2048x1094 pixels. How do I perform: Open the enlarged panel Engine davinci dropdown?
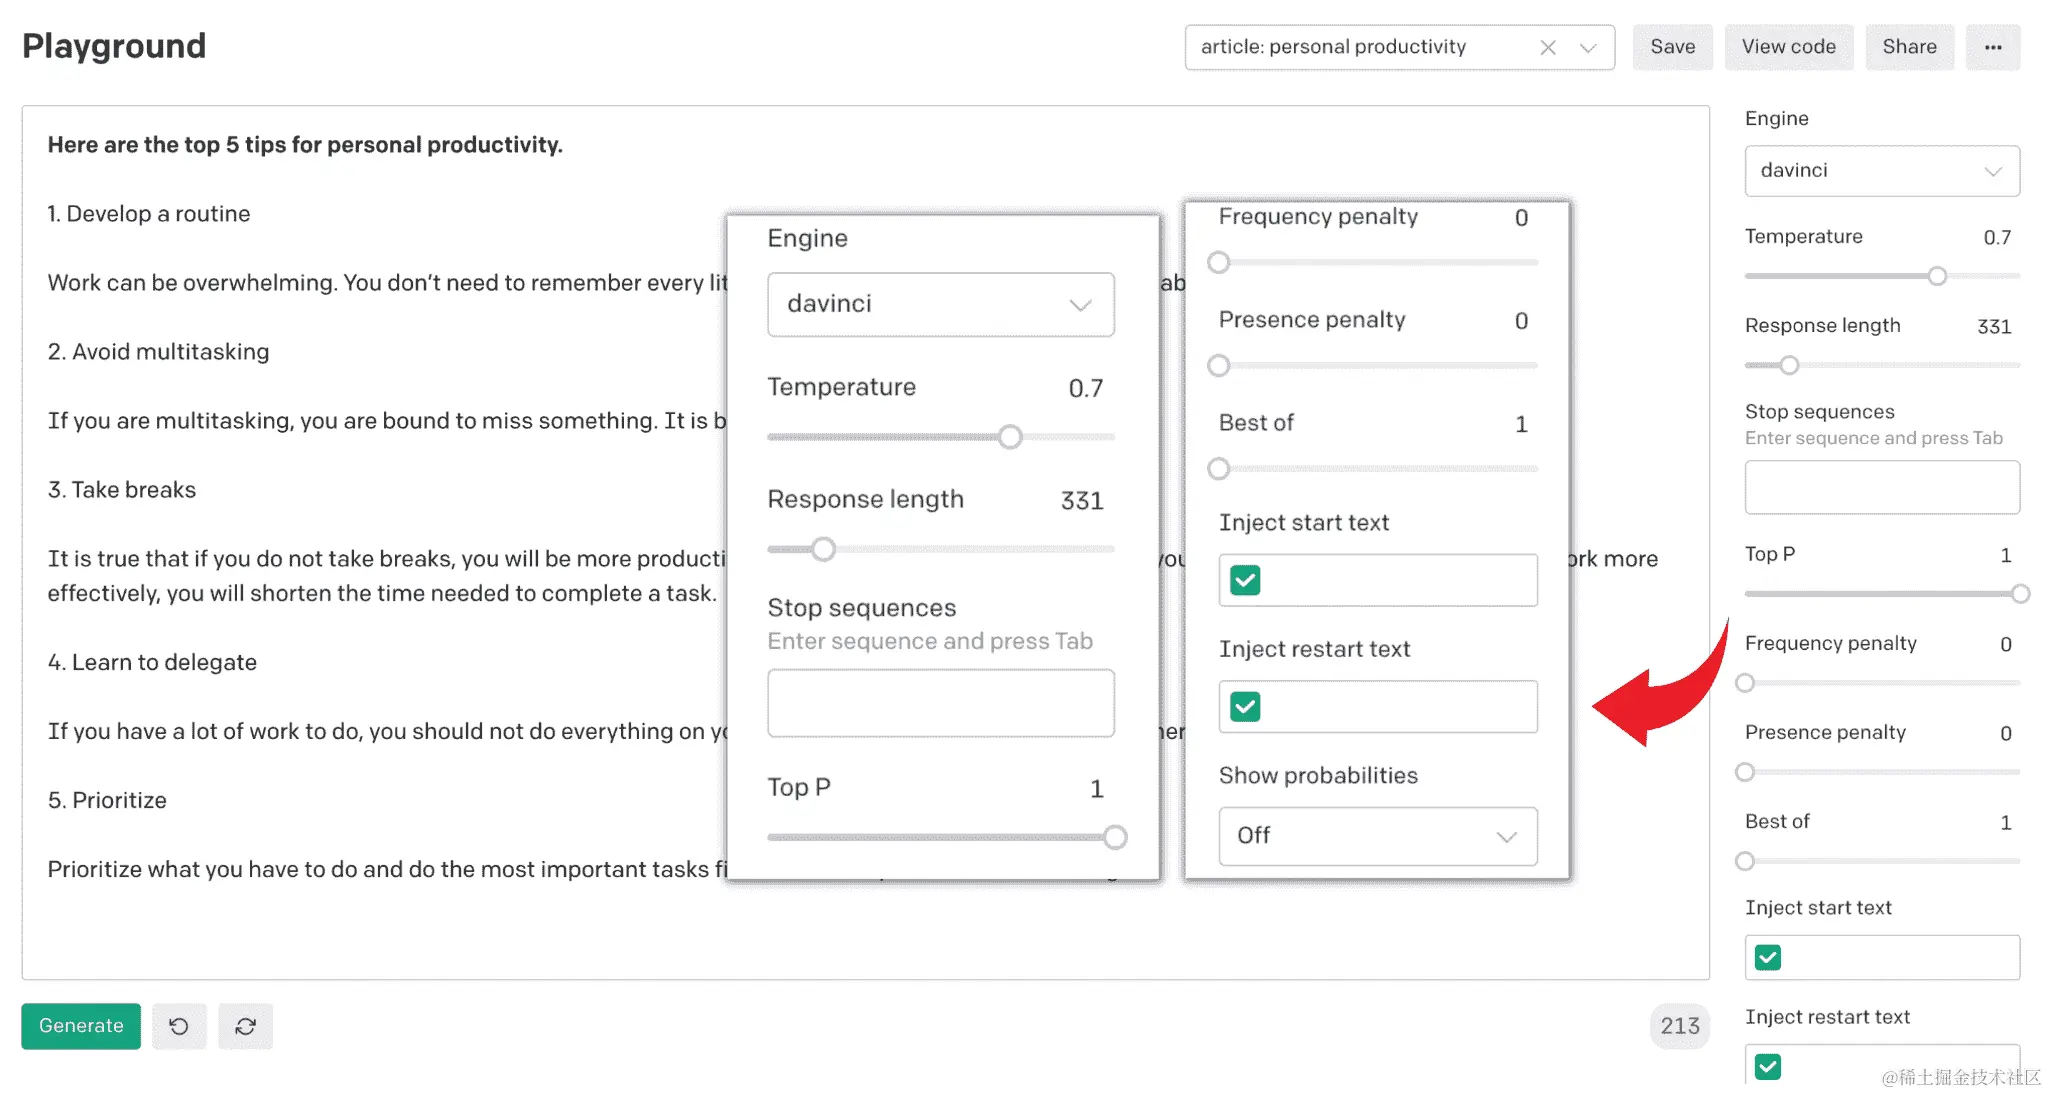(941, 304)
